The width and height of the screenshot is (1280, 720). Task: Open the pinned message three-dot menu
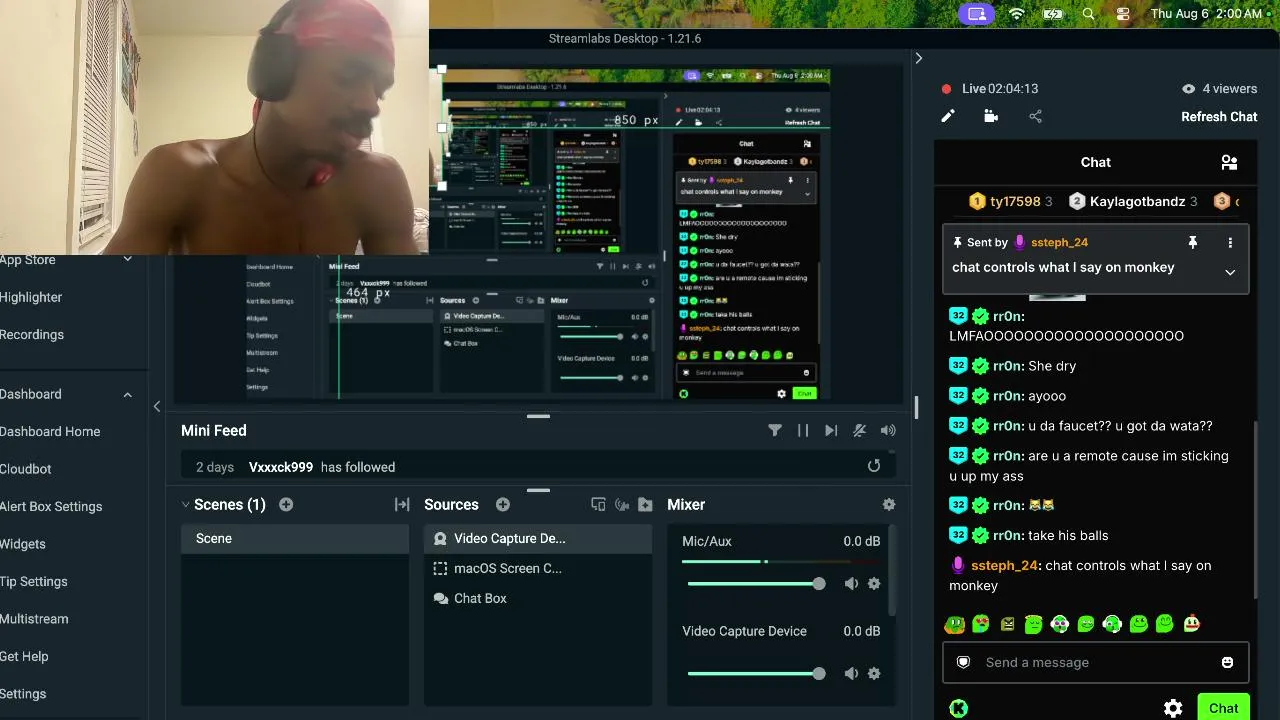(1230, 242)
